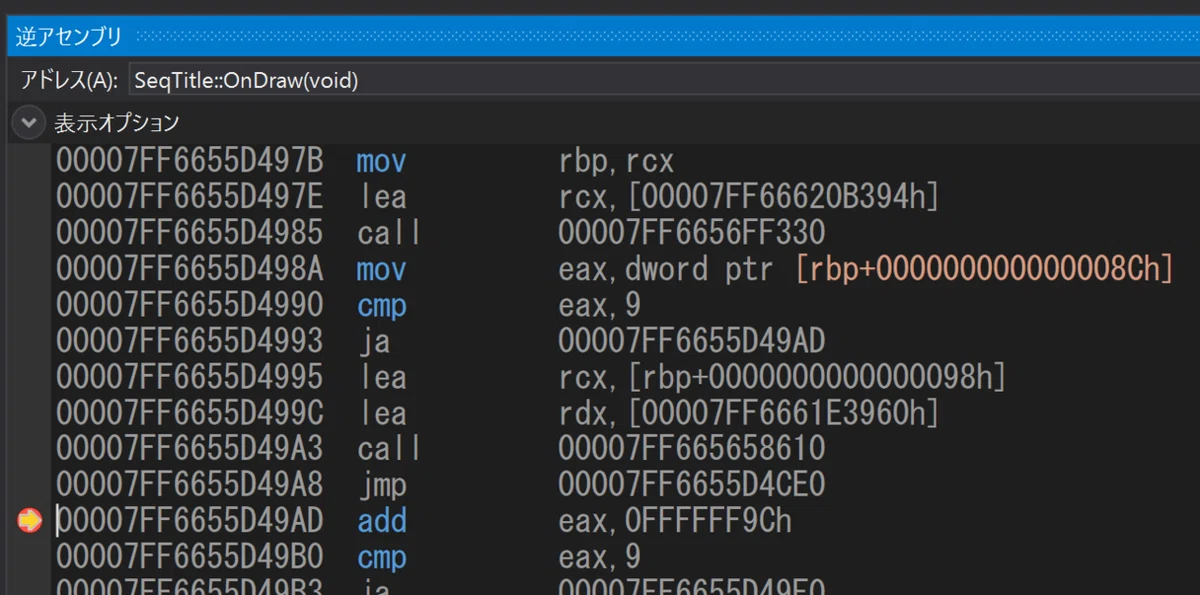Click operand eax,0FFFFFF9Ch

tap(675, 521)
